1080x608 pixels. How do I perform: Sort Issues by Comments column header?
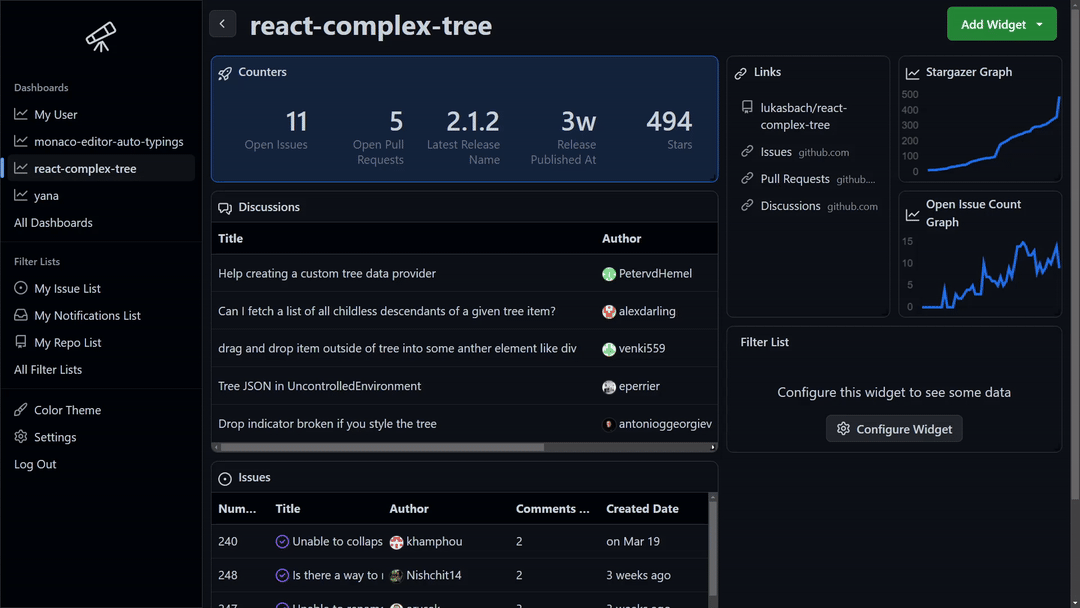point(552,508)
